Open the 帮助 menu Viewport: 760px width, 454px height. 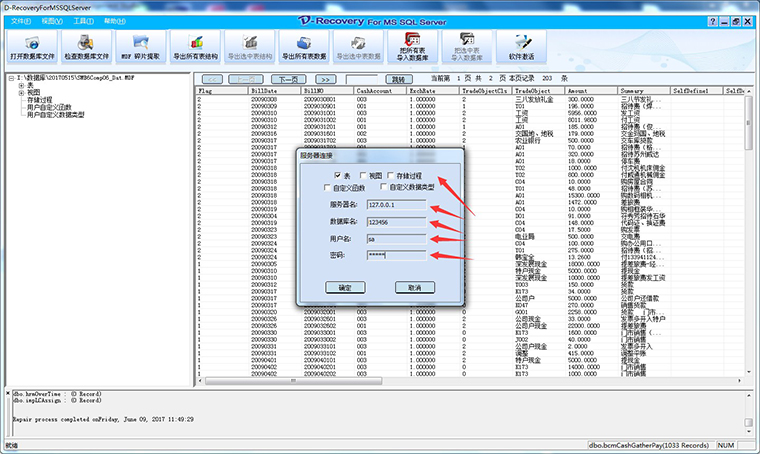click(115, 21)
